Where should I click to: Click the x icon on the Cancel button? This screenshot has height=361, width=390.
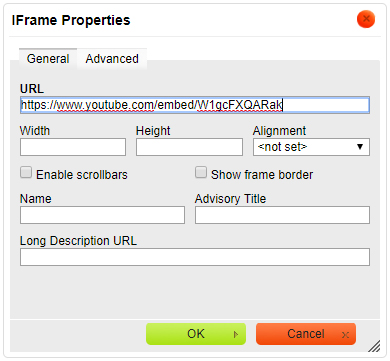pyautogui.click(x=345, y=335)
